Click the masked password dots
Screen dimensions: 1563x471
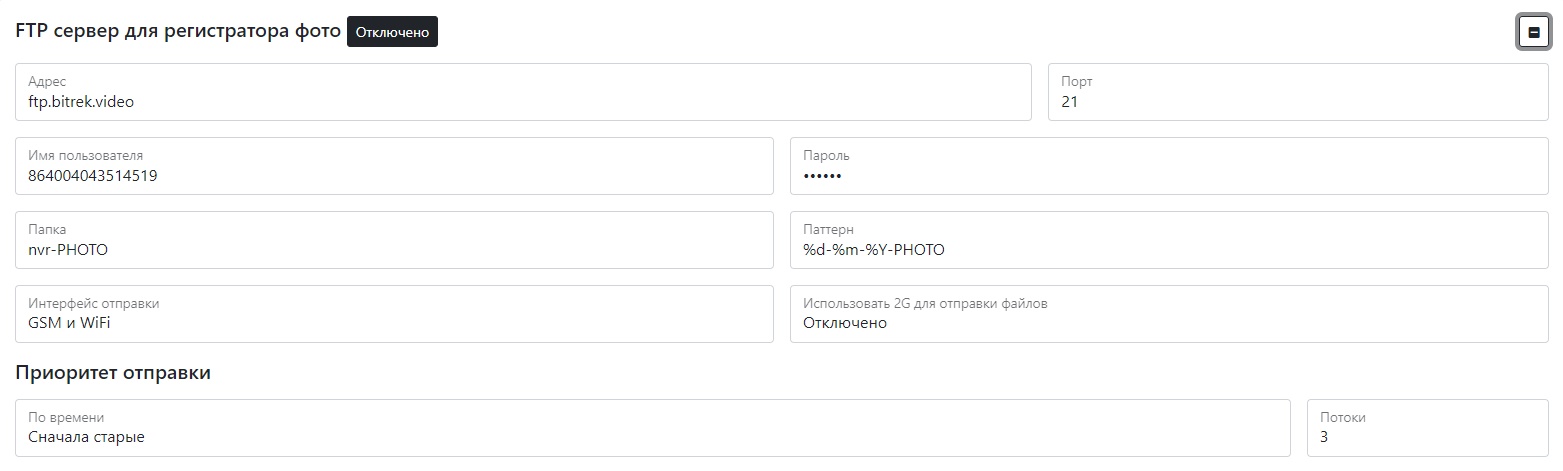tap(823, 176)
